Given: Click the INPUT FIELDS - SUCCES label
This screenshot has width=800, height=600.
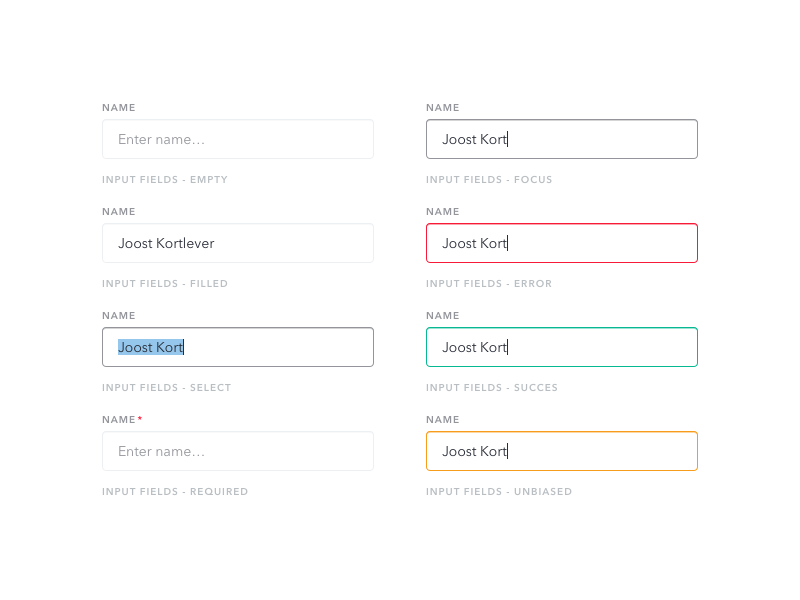Looking at the screenshot, I should tap(492, 387).
